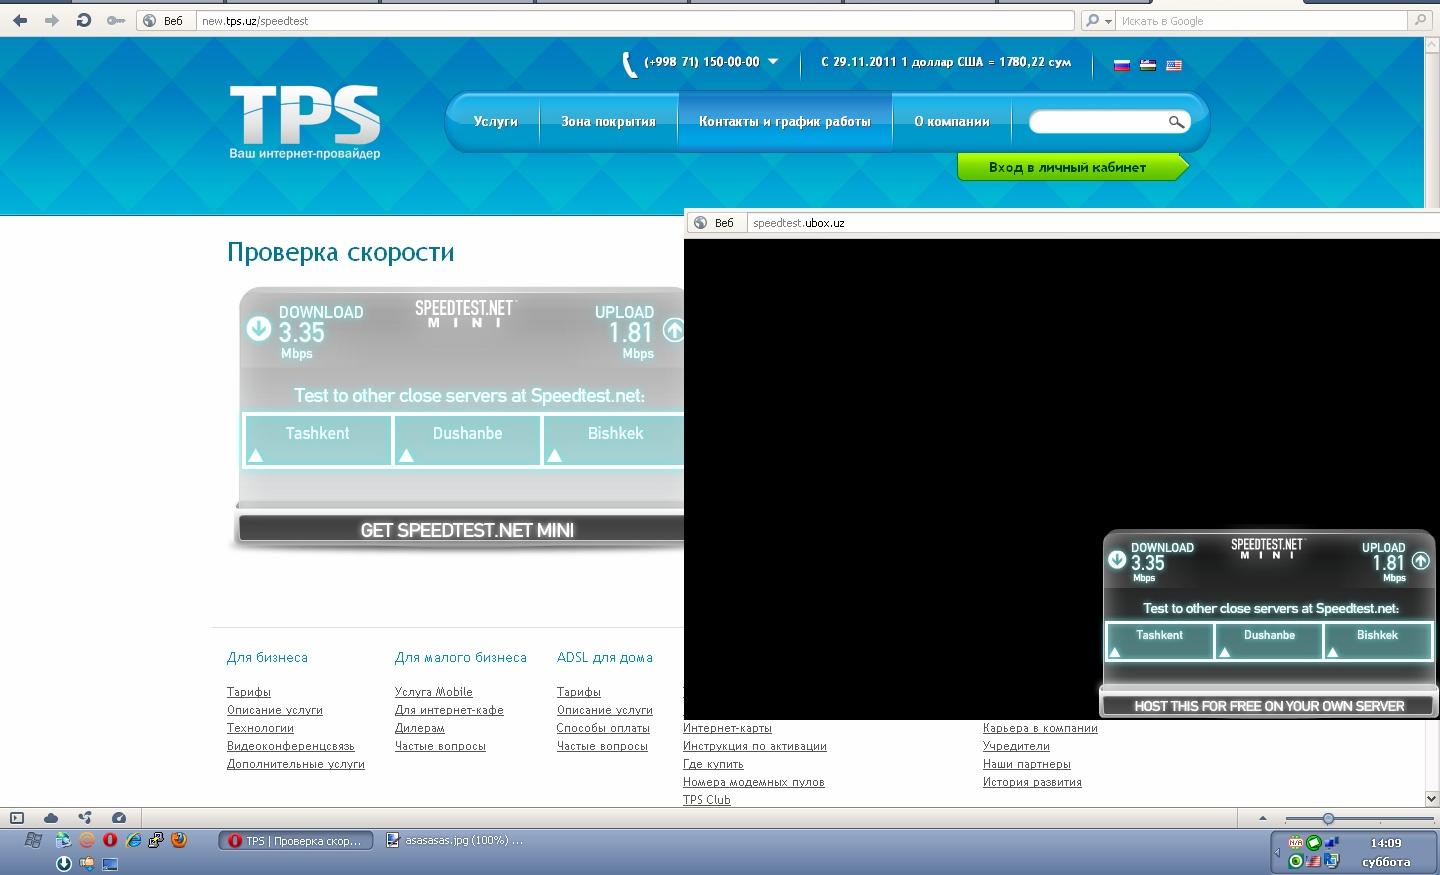Launch Internet Explorer from quick launch bar
1440x875 pixels.
133,840
